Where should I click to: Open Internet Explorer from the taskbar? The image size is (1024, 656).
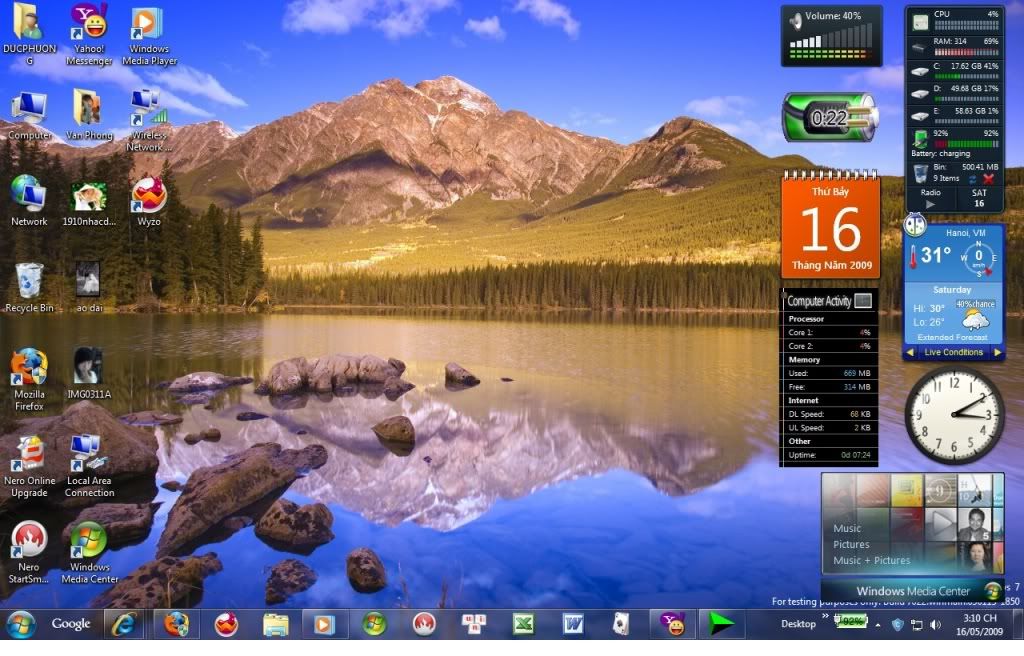tap(125, 625)
